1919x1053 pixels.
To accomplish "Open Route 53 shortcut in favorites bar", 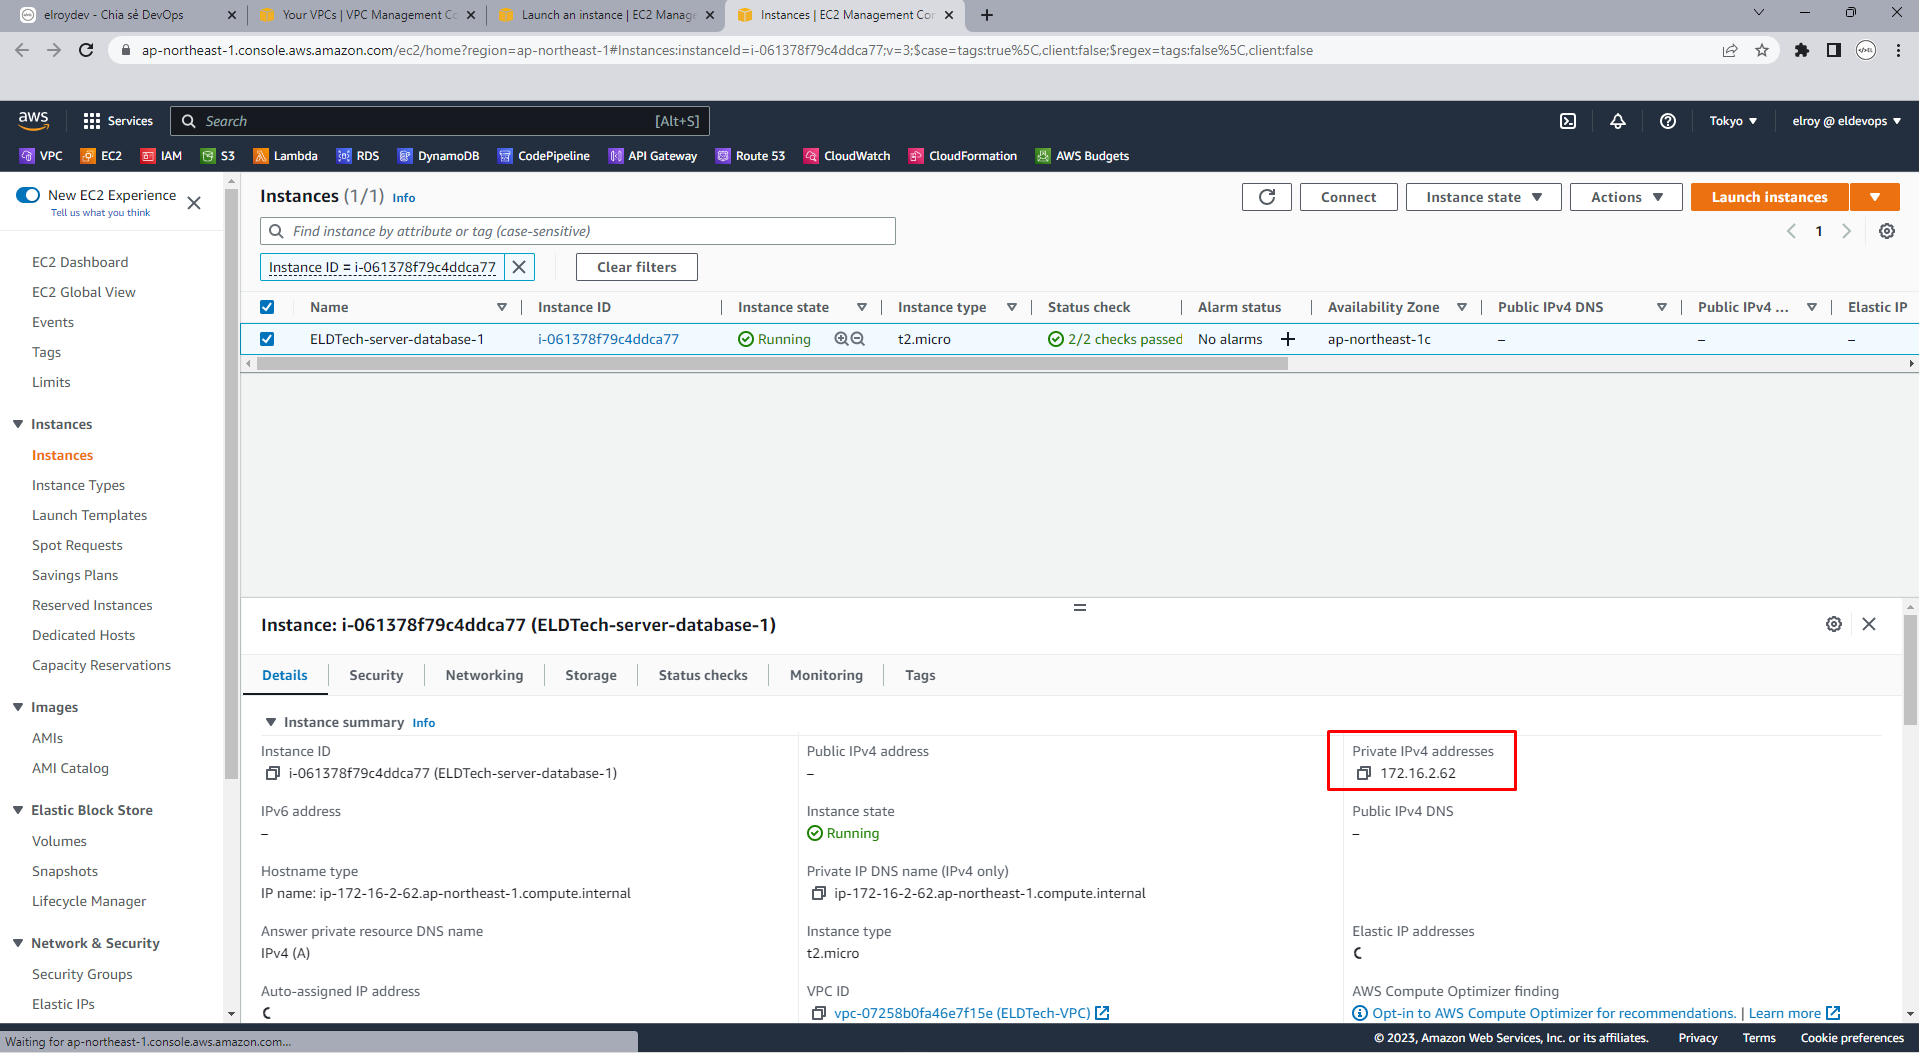I will (751, 156).
